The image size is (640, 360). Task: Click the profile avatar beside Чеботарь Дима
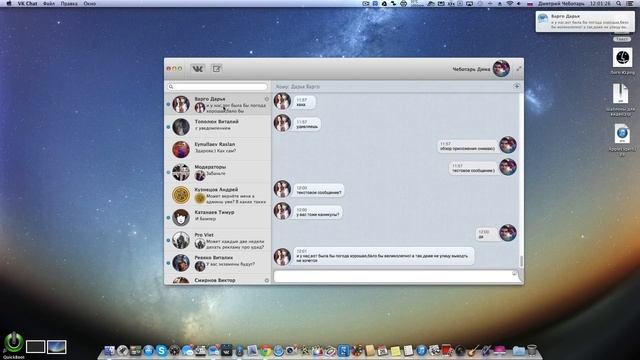pos(501,69)
